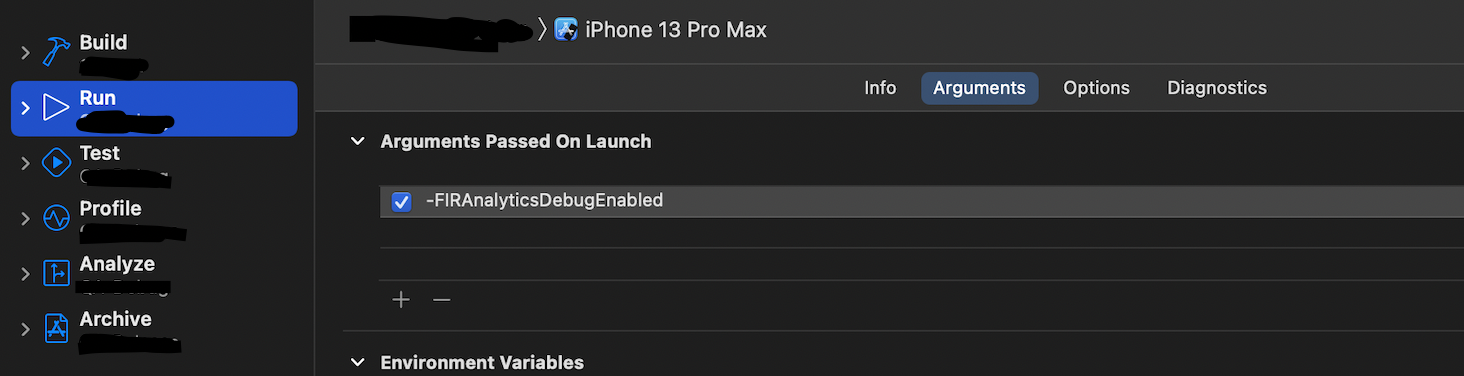This screenshot has width=1464, height=376.
Task: Click the Analyze branch icon
Action: (56, 274)
